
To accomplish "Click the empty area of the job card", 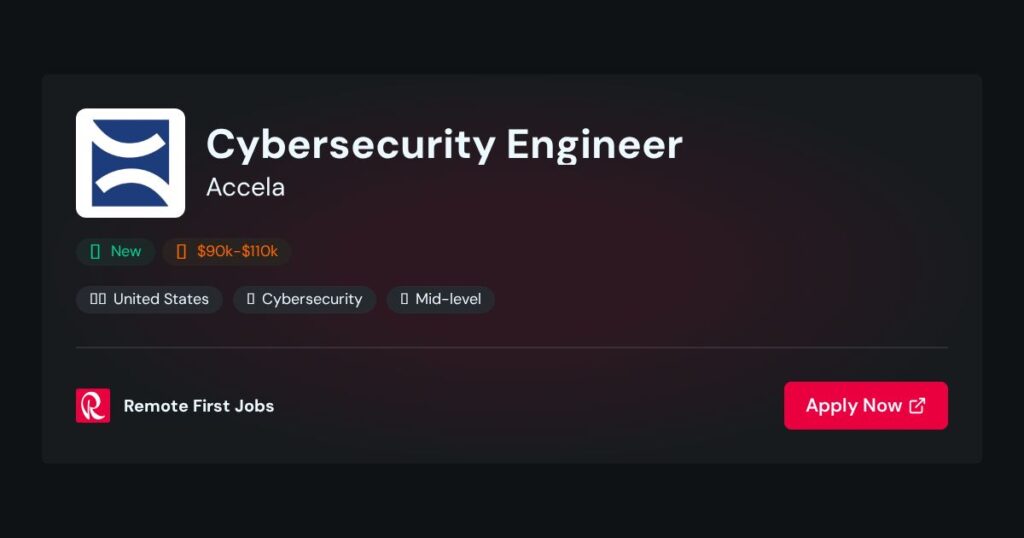I will pyautogui.click(x=718, y=261).
